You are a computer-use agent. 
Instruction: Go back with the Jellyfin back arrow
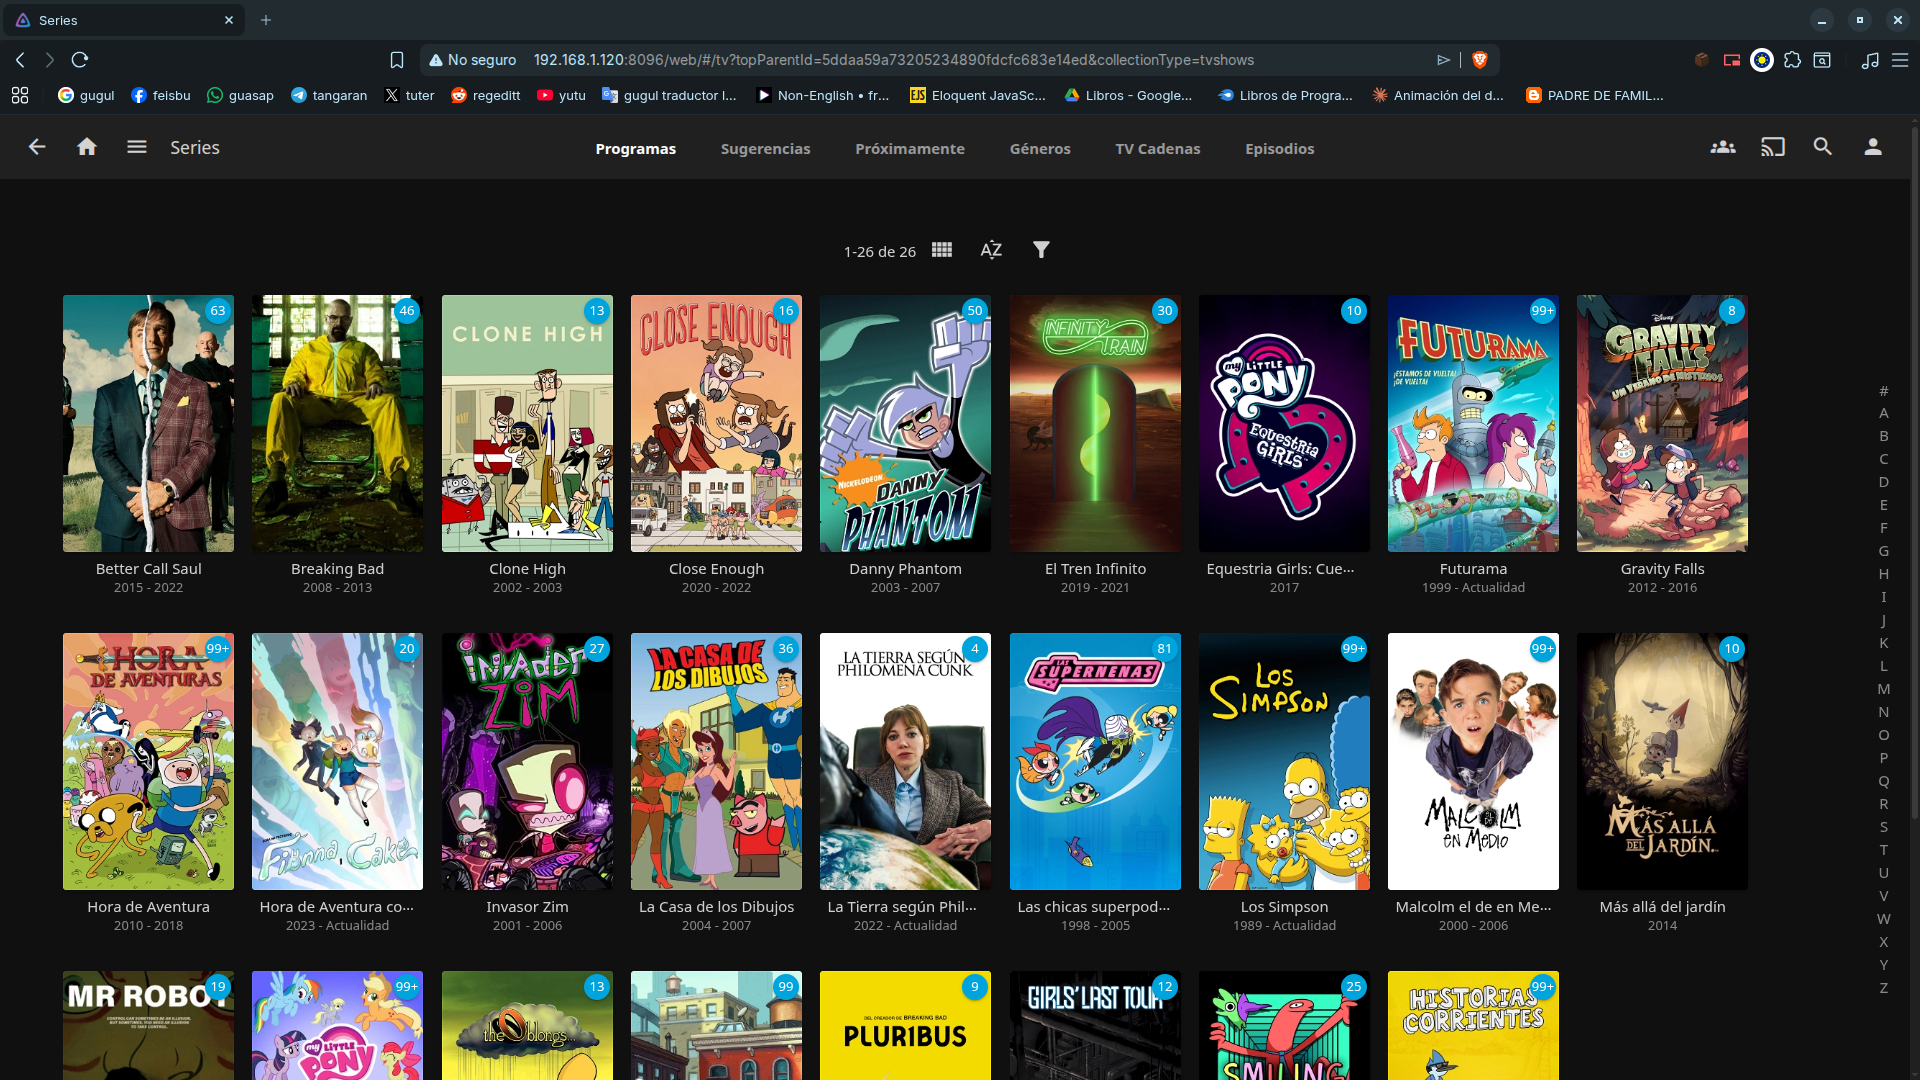click(37, 147)
